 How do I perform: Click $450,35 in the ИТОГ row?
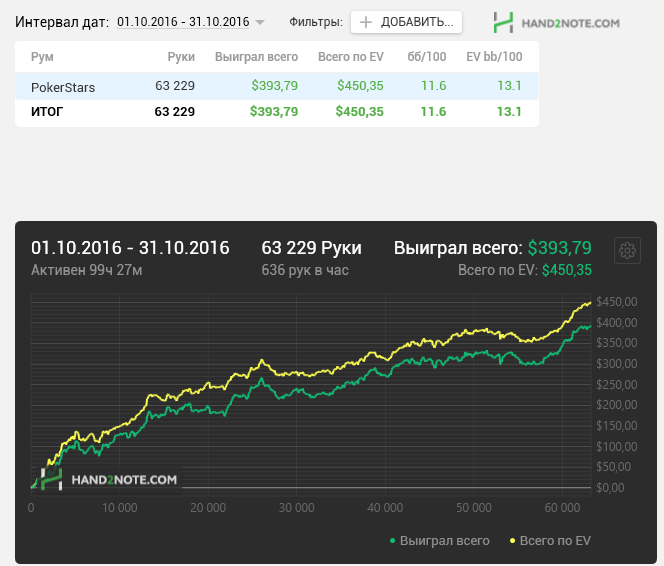click(x=360, y=112)
